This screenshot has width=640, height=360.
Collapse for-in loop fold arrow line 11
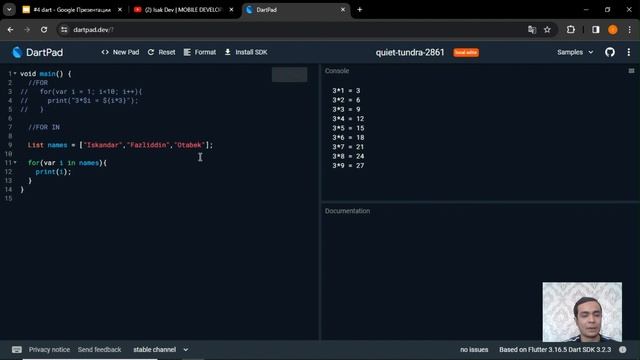[x=15, y=162]
